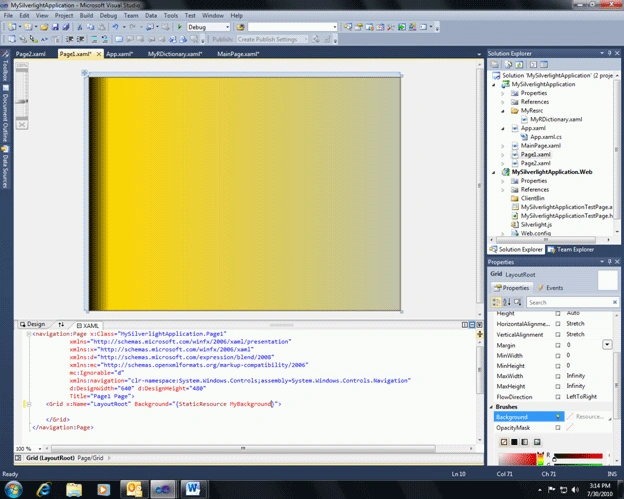This screenshot has width=624, height=499.
Task: Select image brush icon
Action: tap(537, 442)
